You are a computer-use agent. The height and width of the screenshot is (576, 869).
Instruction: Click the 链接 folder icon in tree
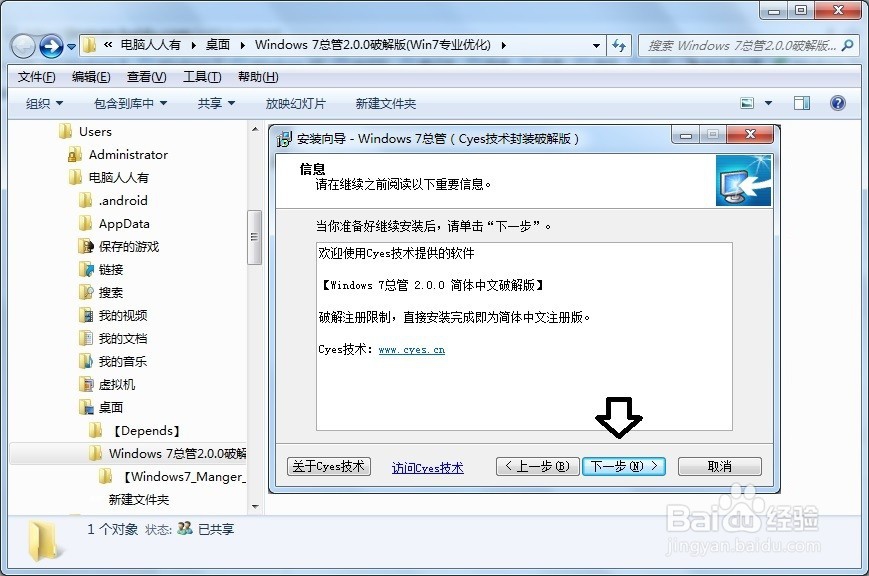tap(86, 270)
